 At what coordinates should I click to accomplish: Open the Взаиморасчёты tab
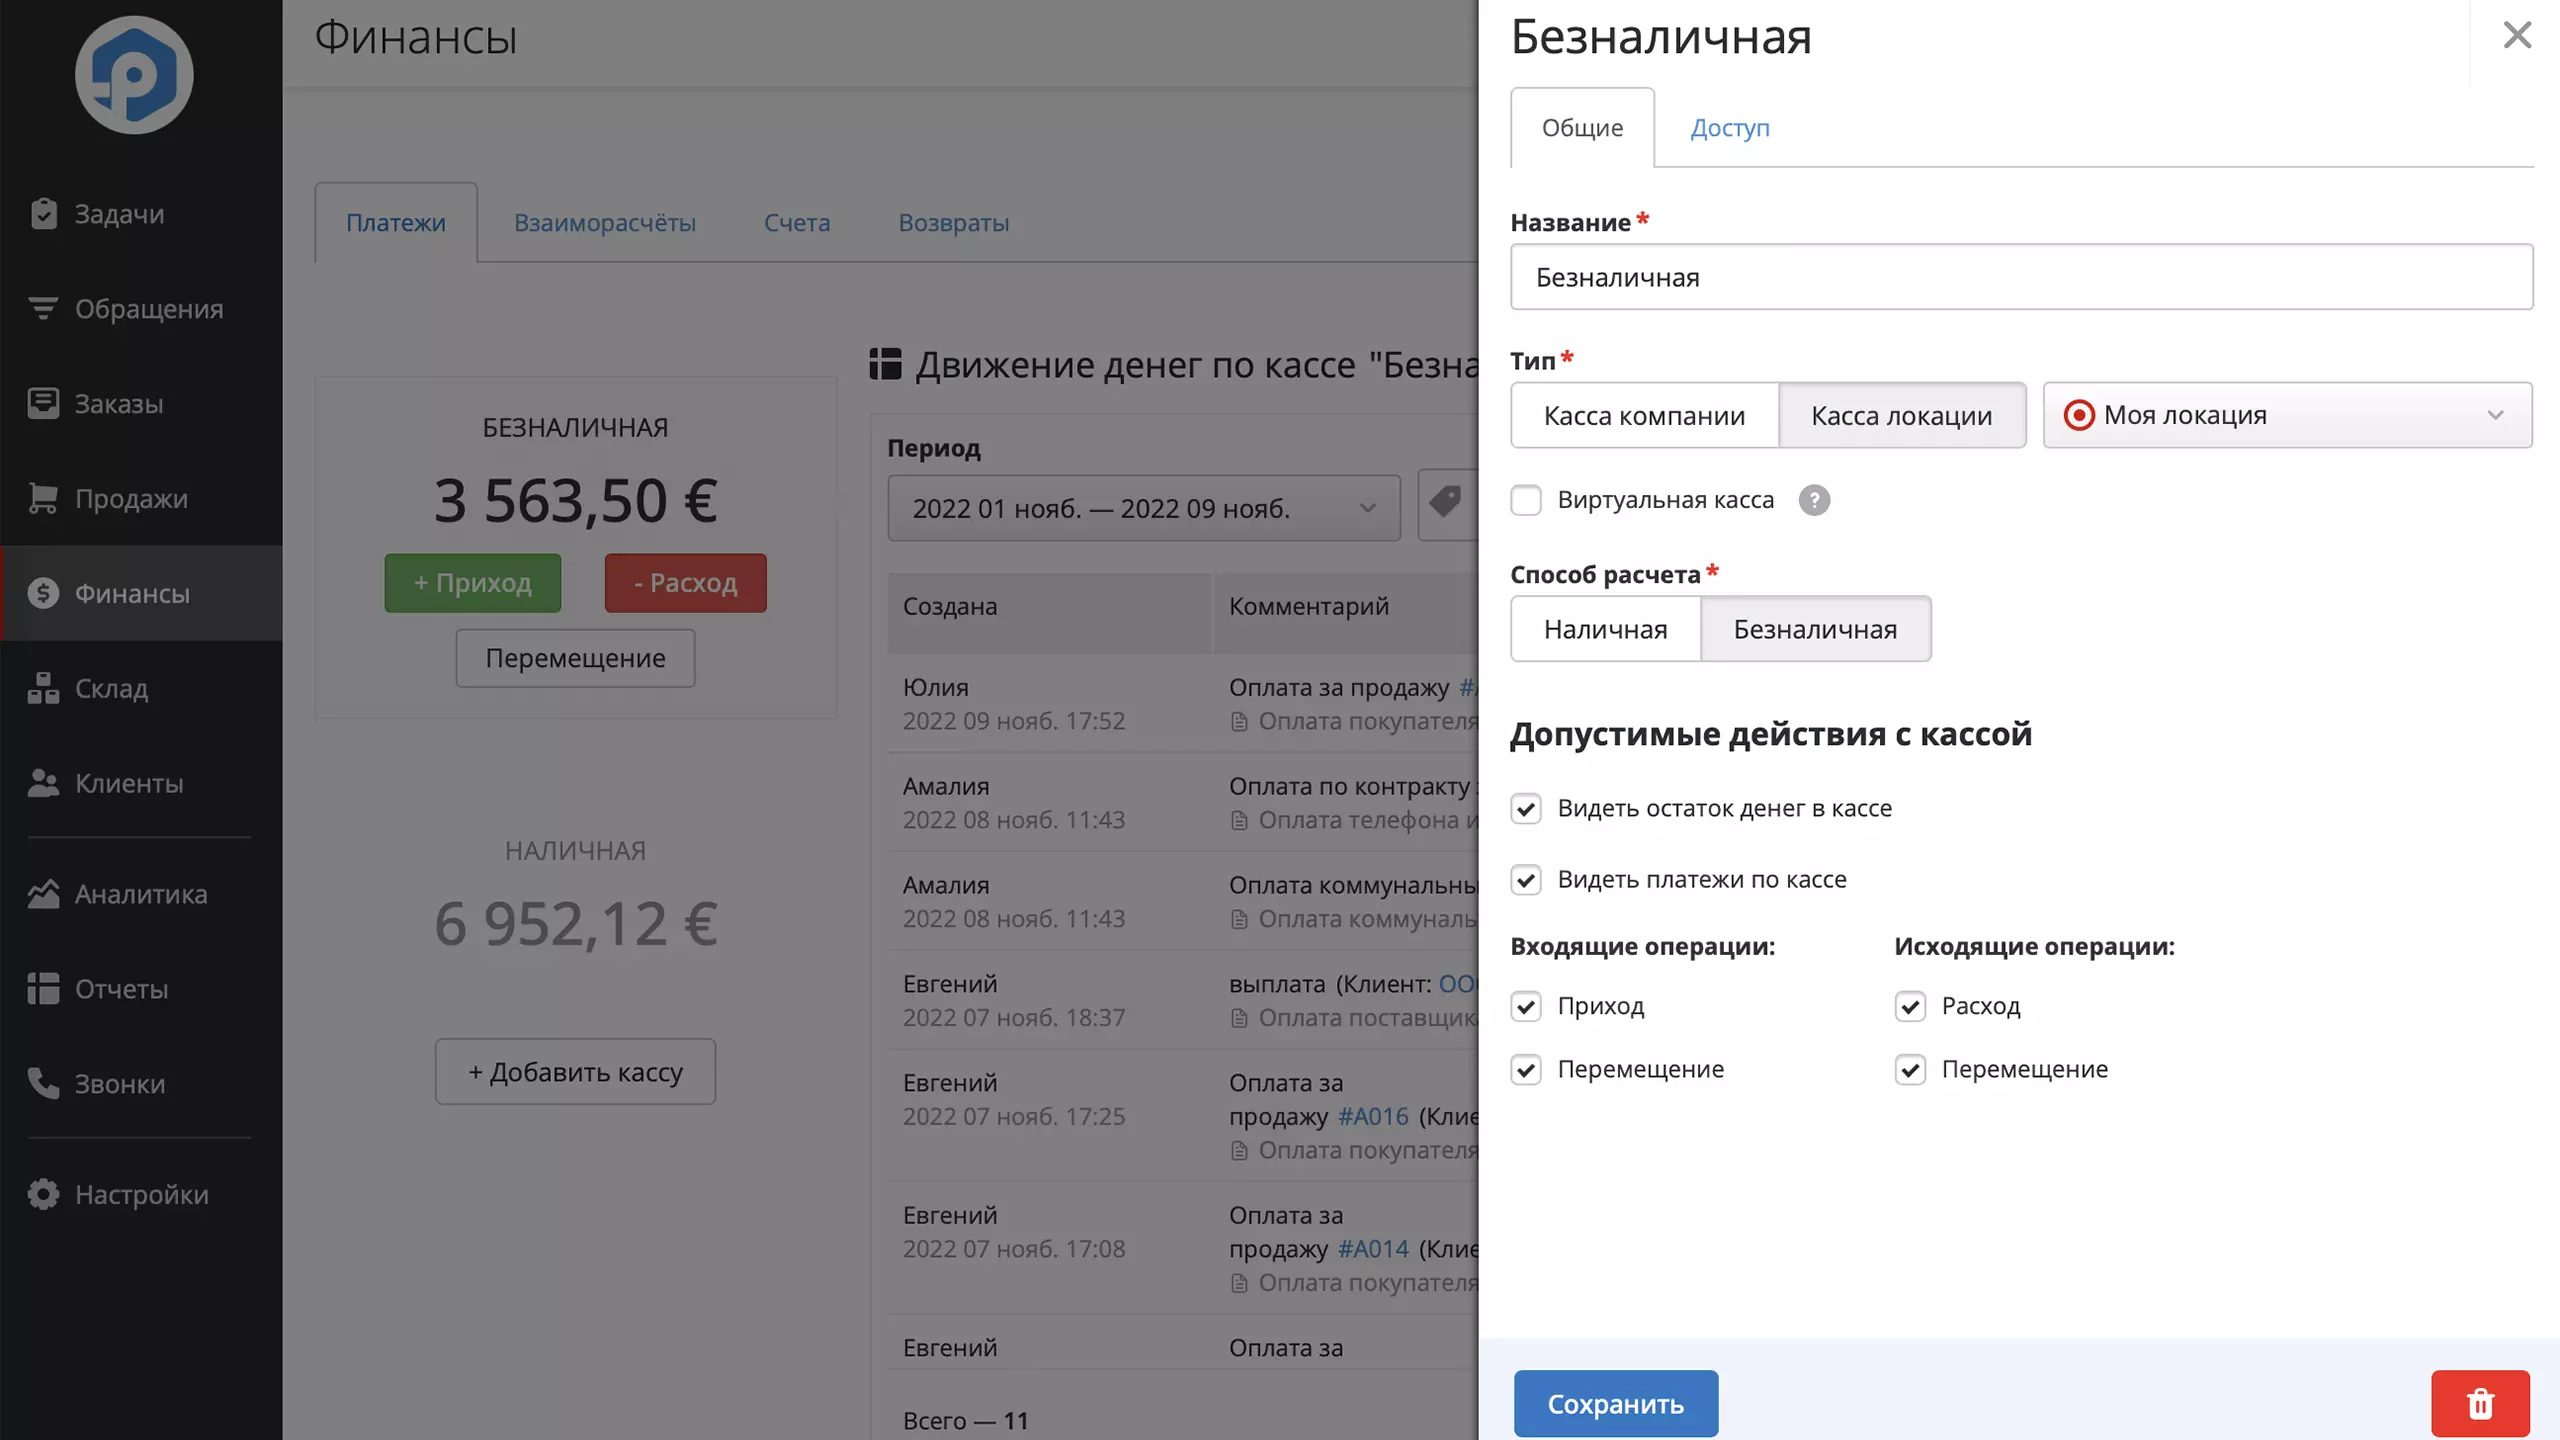[x=605, y=222]
